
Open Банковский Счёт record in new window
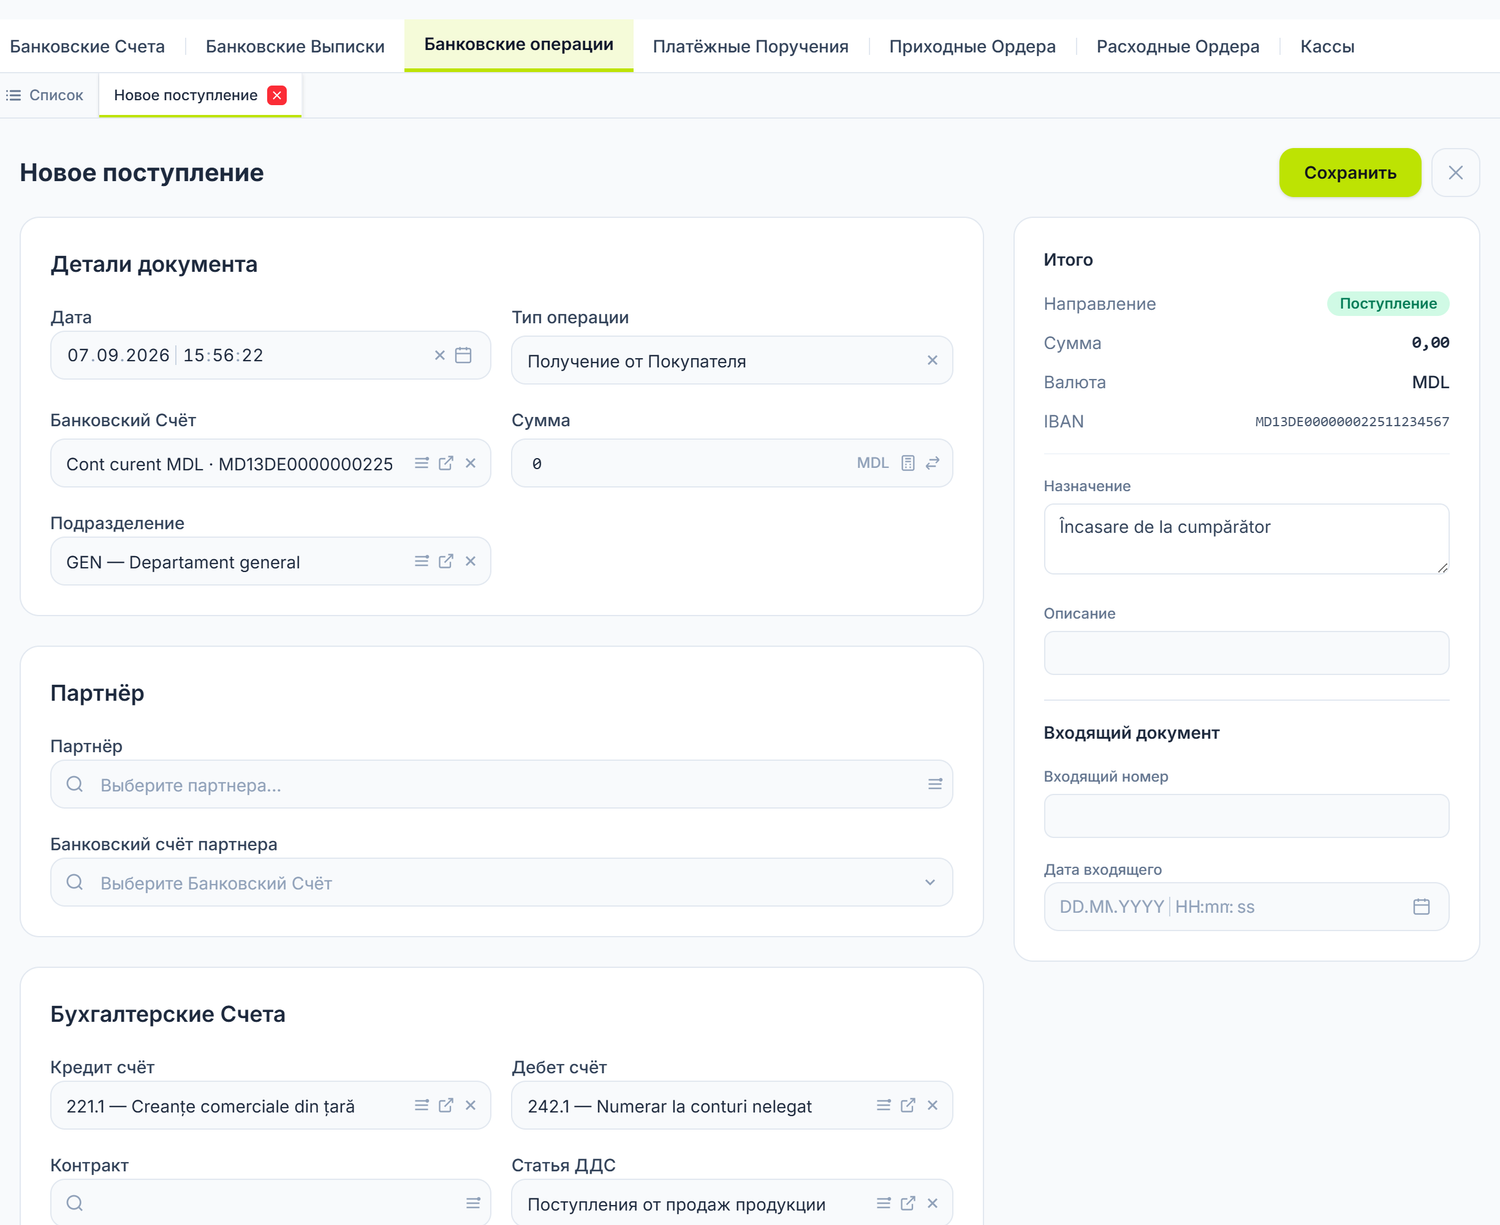point(446,463)
